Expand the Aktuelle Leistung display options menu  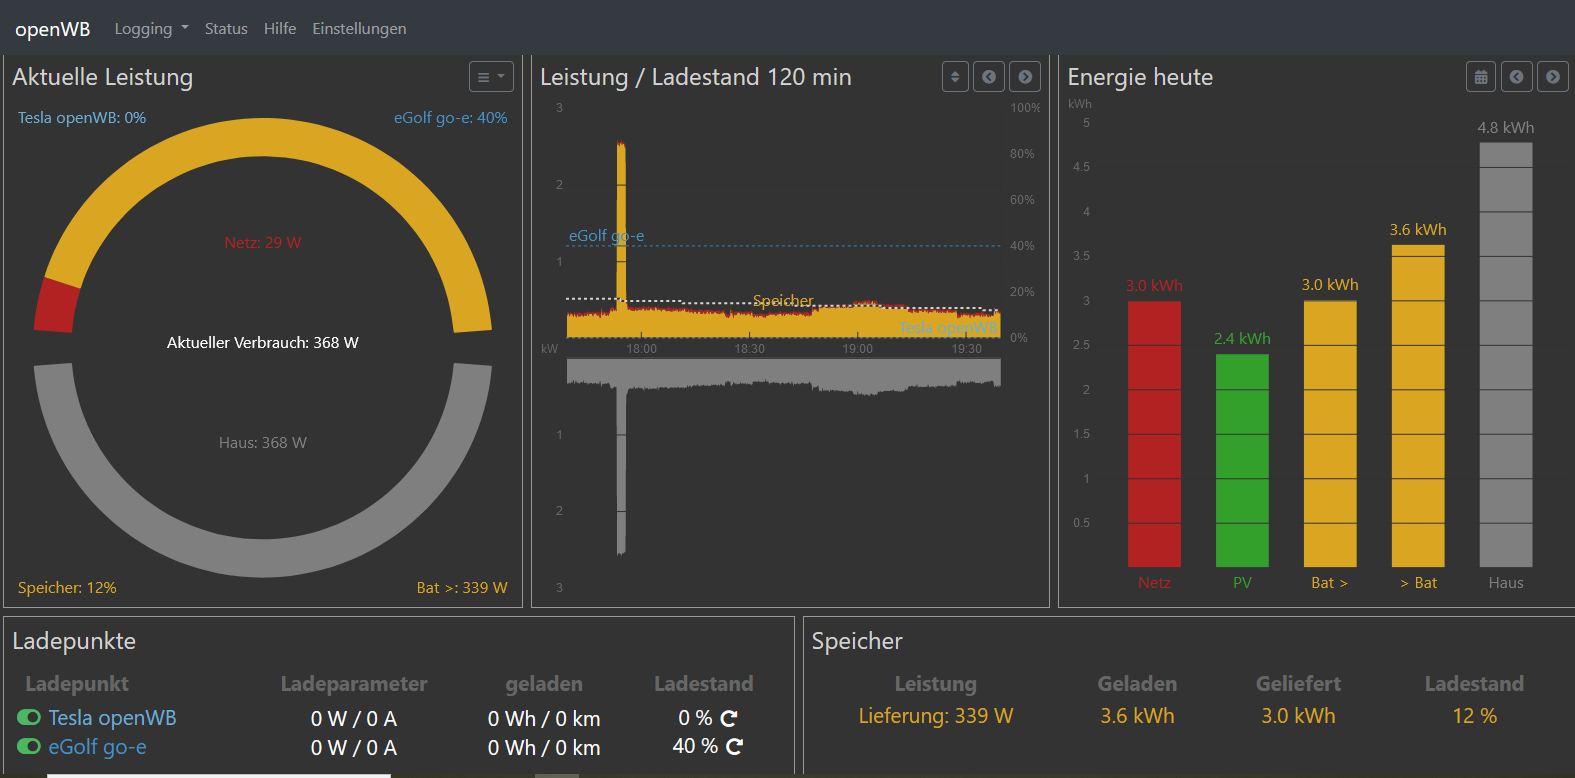[491, 77]
